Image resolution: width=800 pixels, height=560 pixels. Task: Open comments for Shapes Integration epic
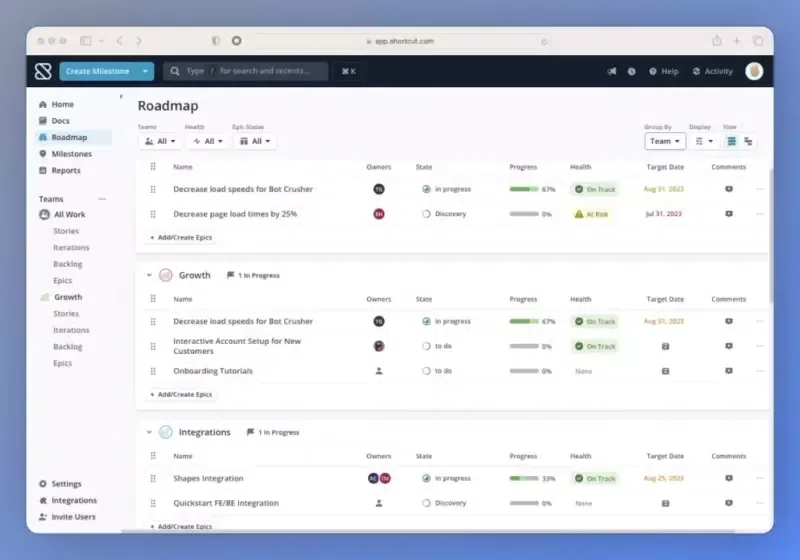(729, 478)
